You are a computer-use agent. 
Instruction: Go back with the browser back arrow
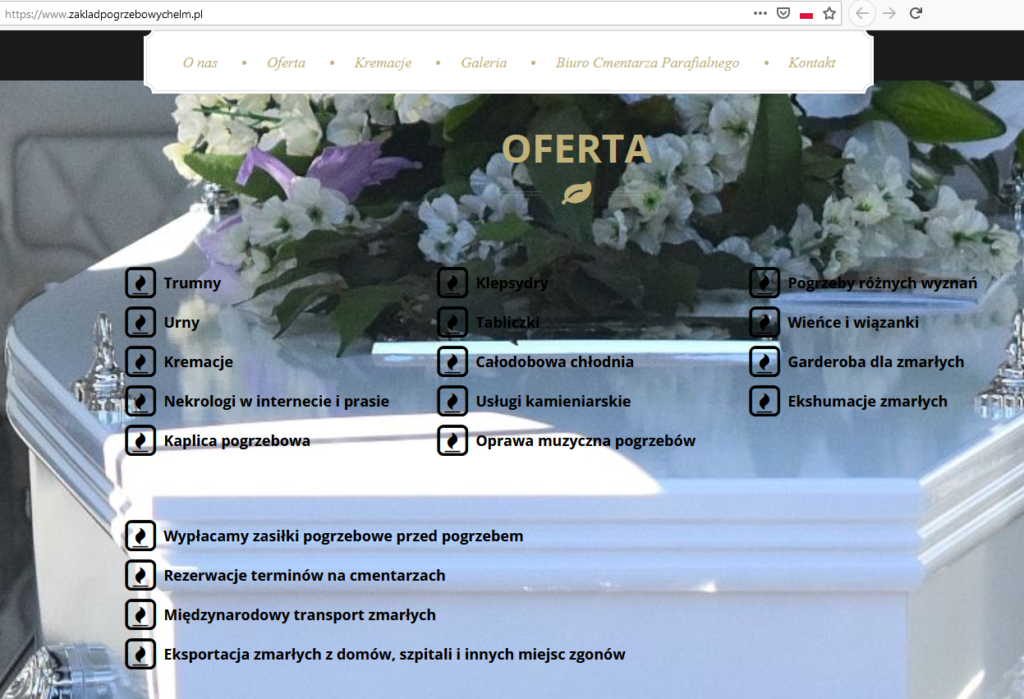point(862,13)
